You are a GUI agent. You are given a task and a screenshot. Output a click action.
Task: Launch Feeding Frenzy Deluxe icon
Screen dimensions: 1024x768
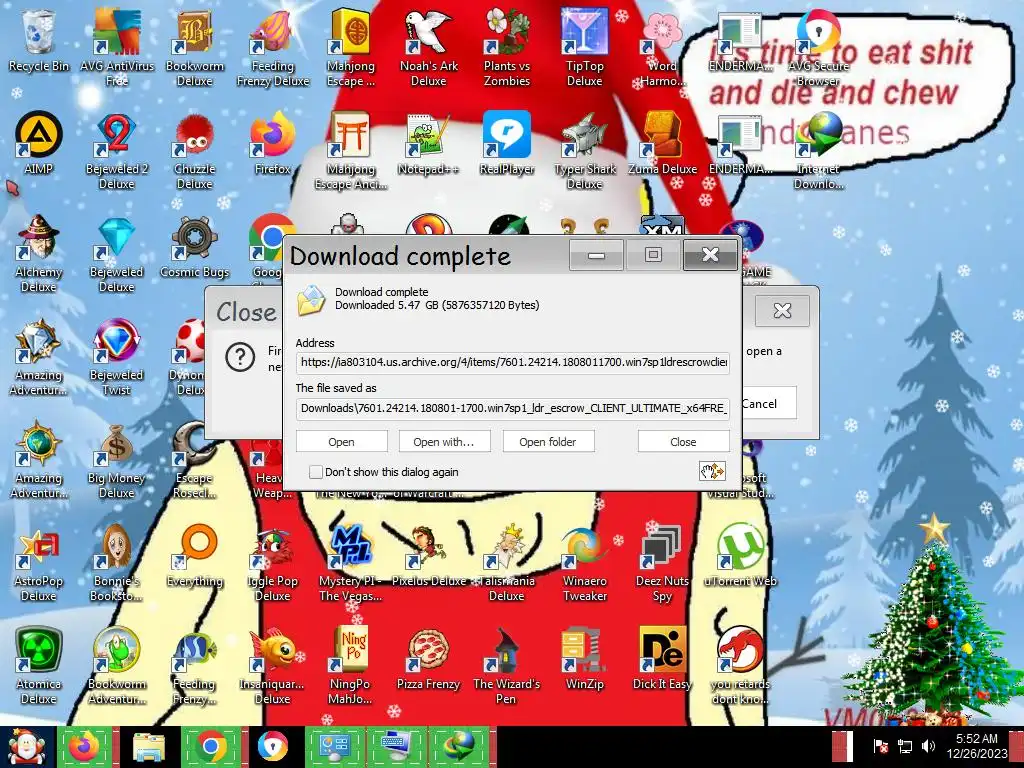(273, 47)
